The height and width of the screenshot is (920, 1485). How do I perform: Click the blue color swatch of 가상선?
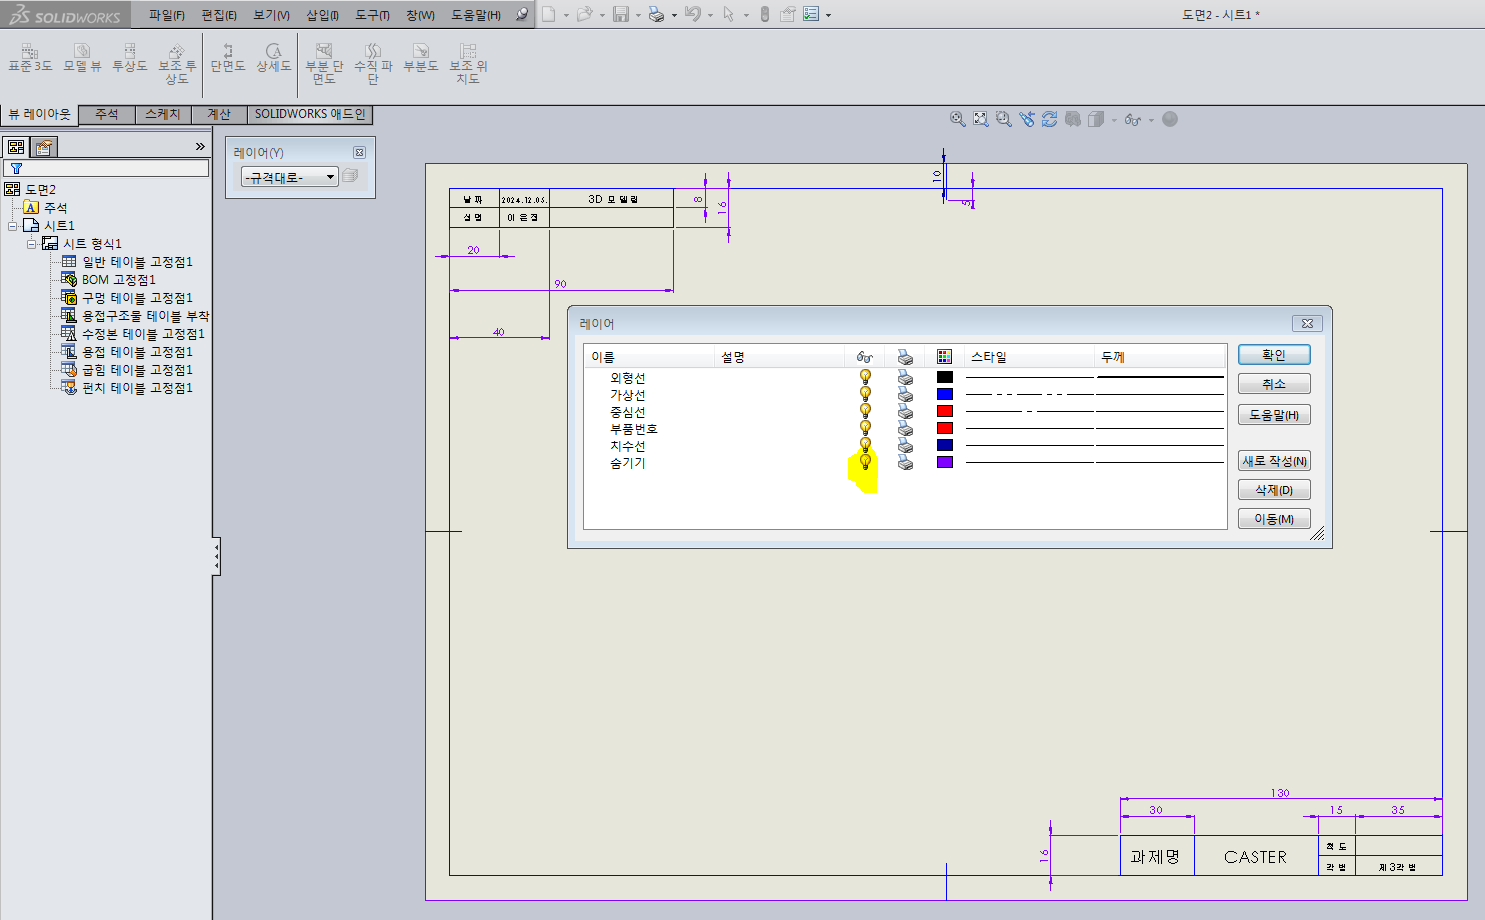coord(945,394)
